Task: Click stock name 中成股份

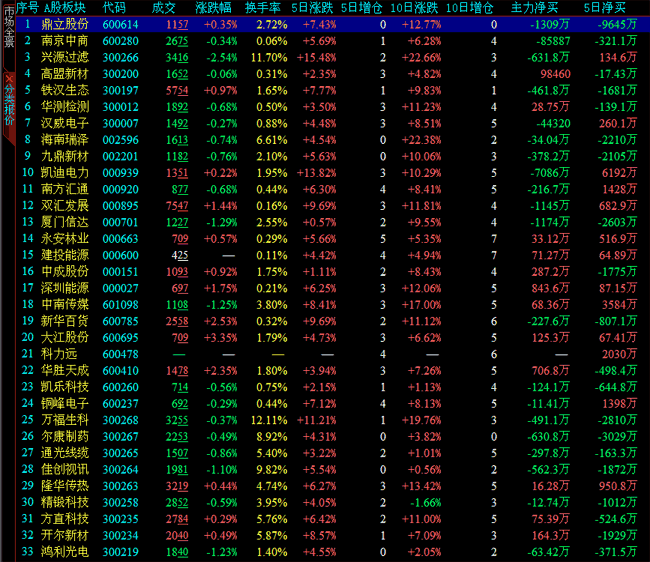Action: click(x=65, y=271)
